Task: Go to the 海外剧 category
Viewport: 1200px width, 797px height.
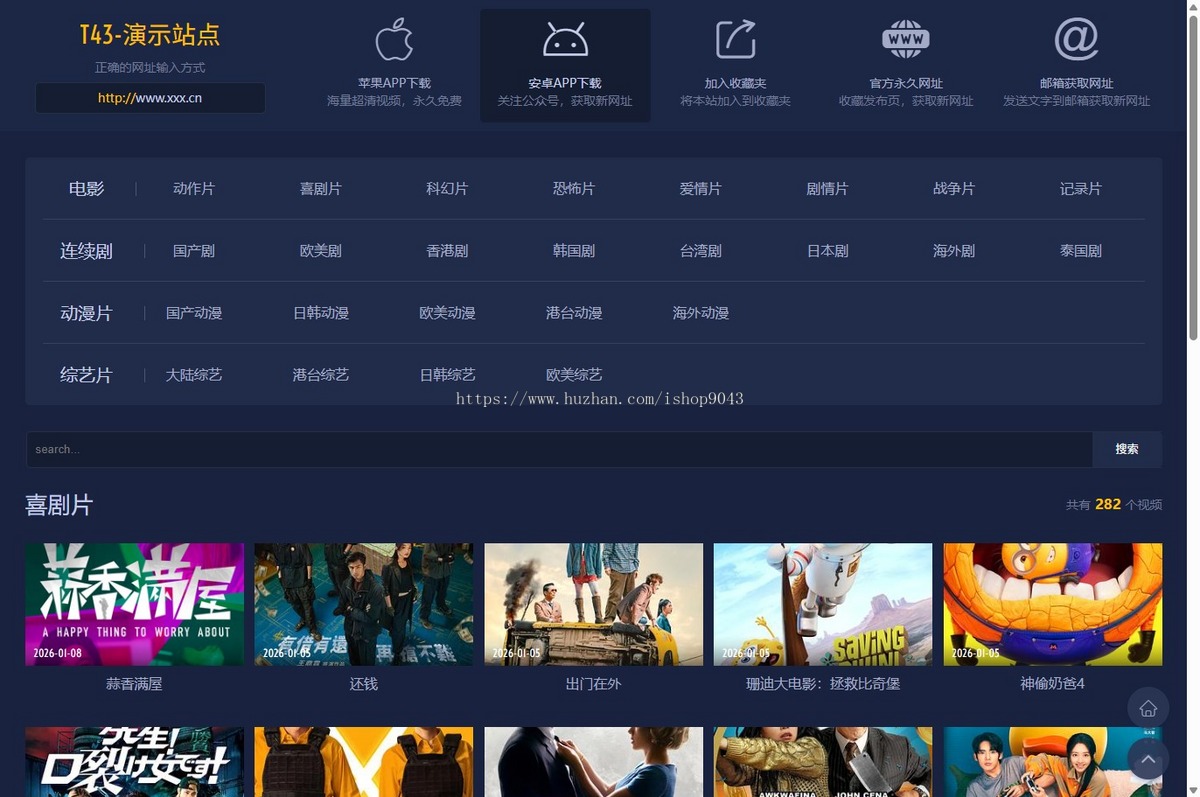Action: (x=954, y=251)
